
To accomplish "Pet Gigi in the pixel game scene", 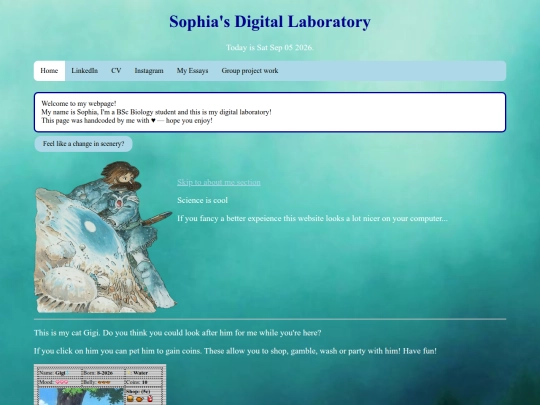I will pos(80,396).
